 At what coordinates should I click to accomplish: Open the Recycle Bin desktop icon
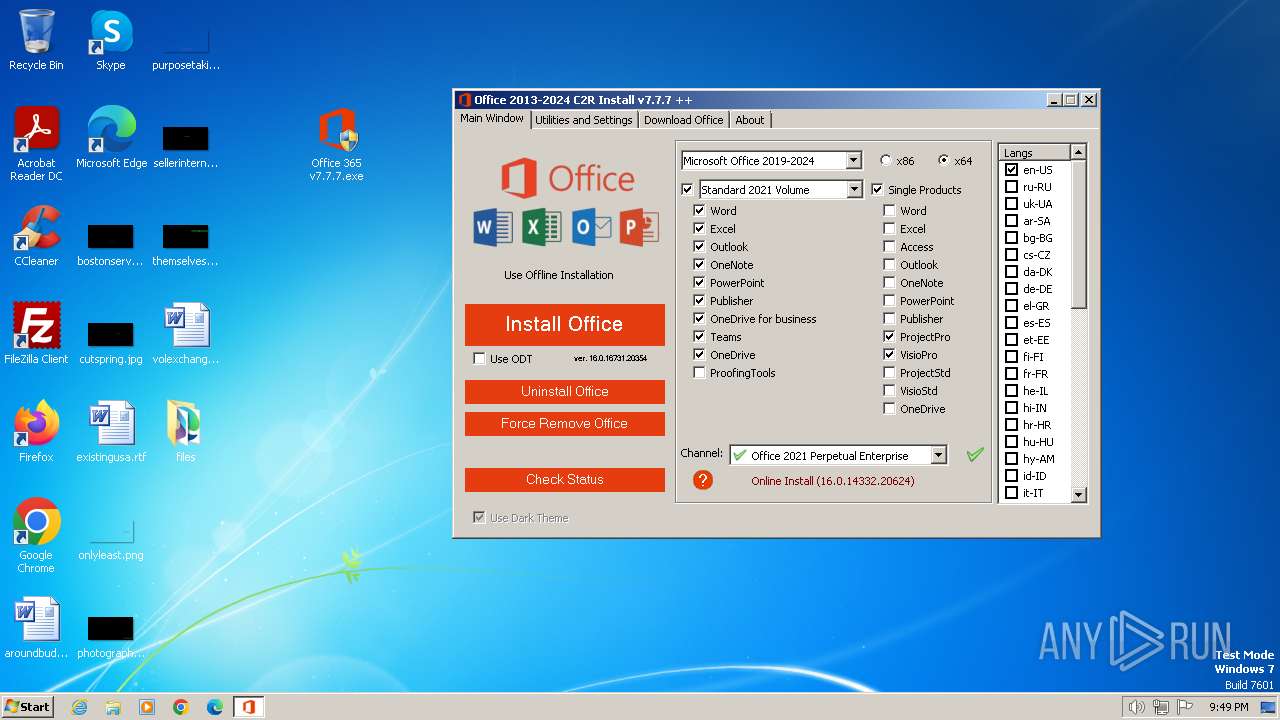[36, 40]
